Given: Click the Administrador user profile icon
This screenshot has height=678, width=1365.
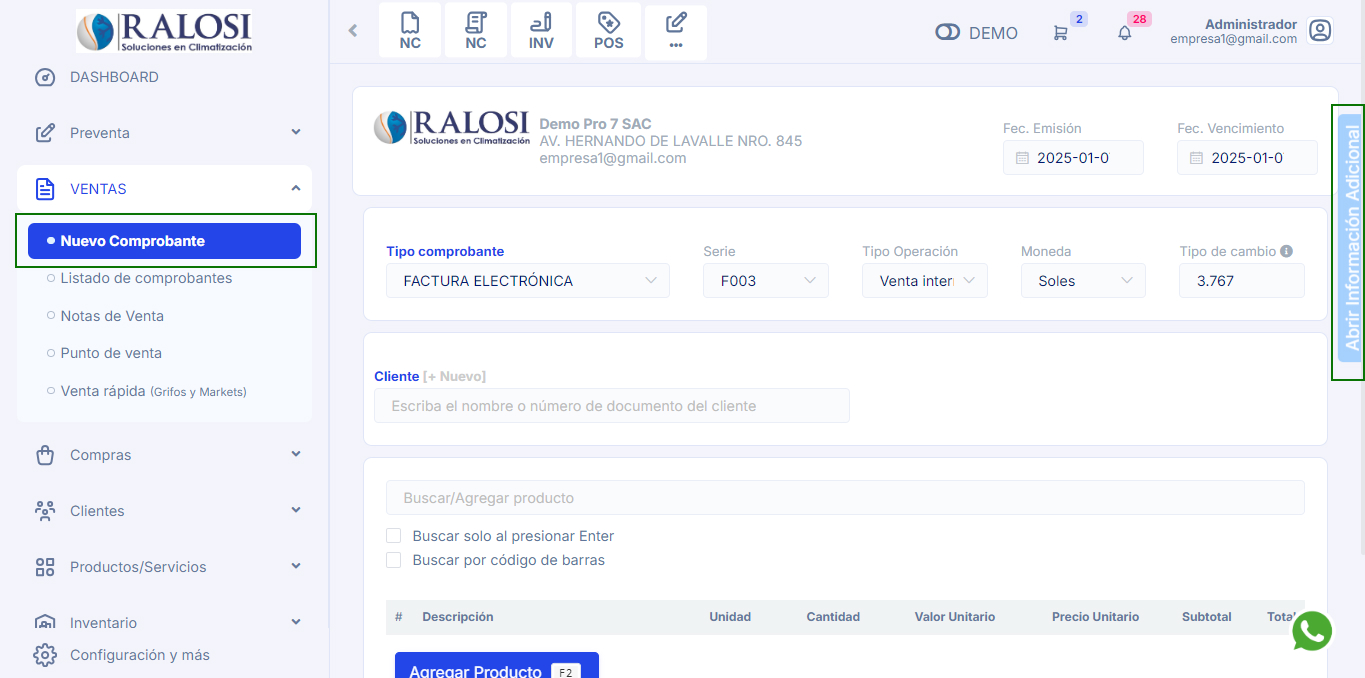Looking at the screenshot, I should (x=1320, y=31).
